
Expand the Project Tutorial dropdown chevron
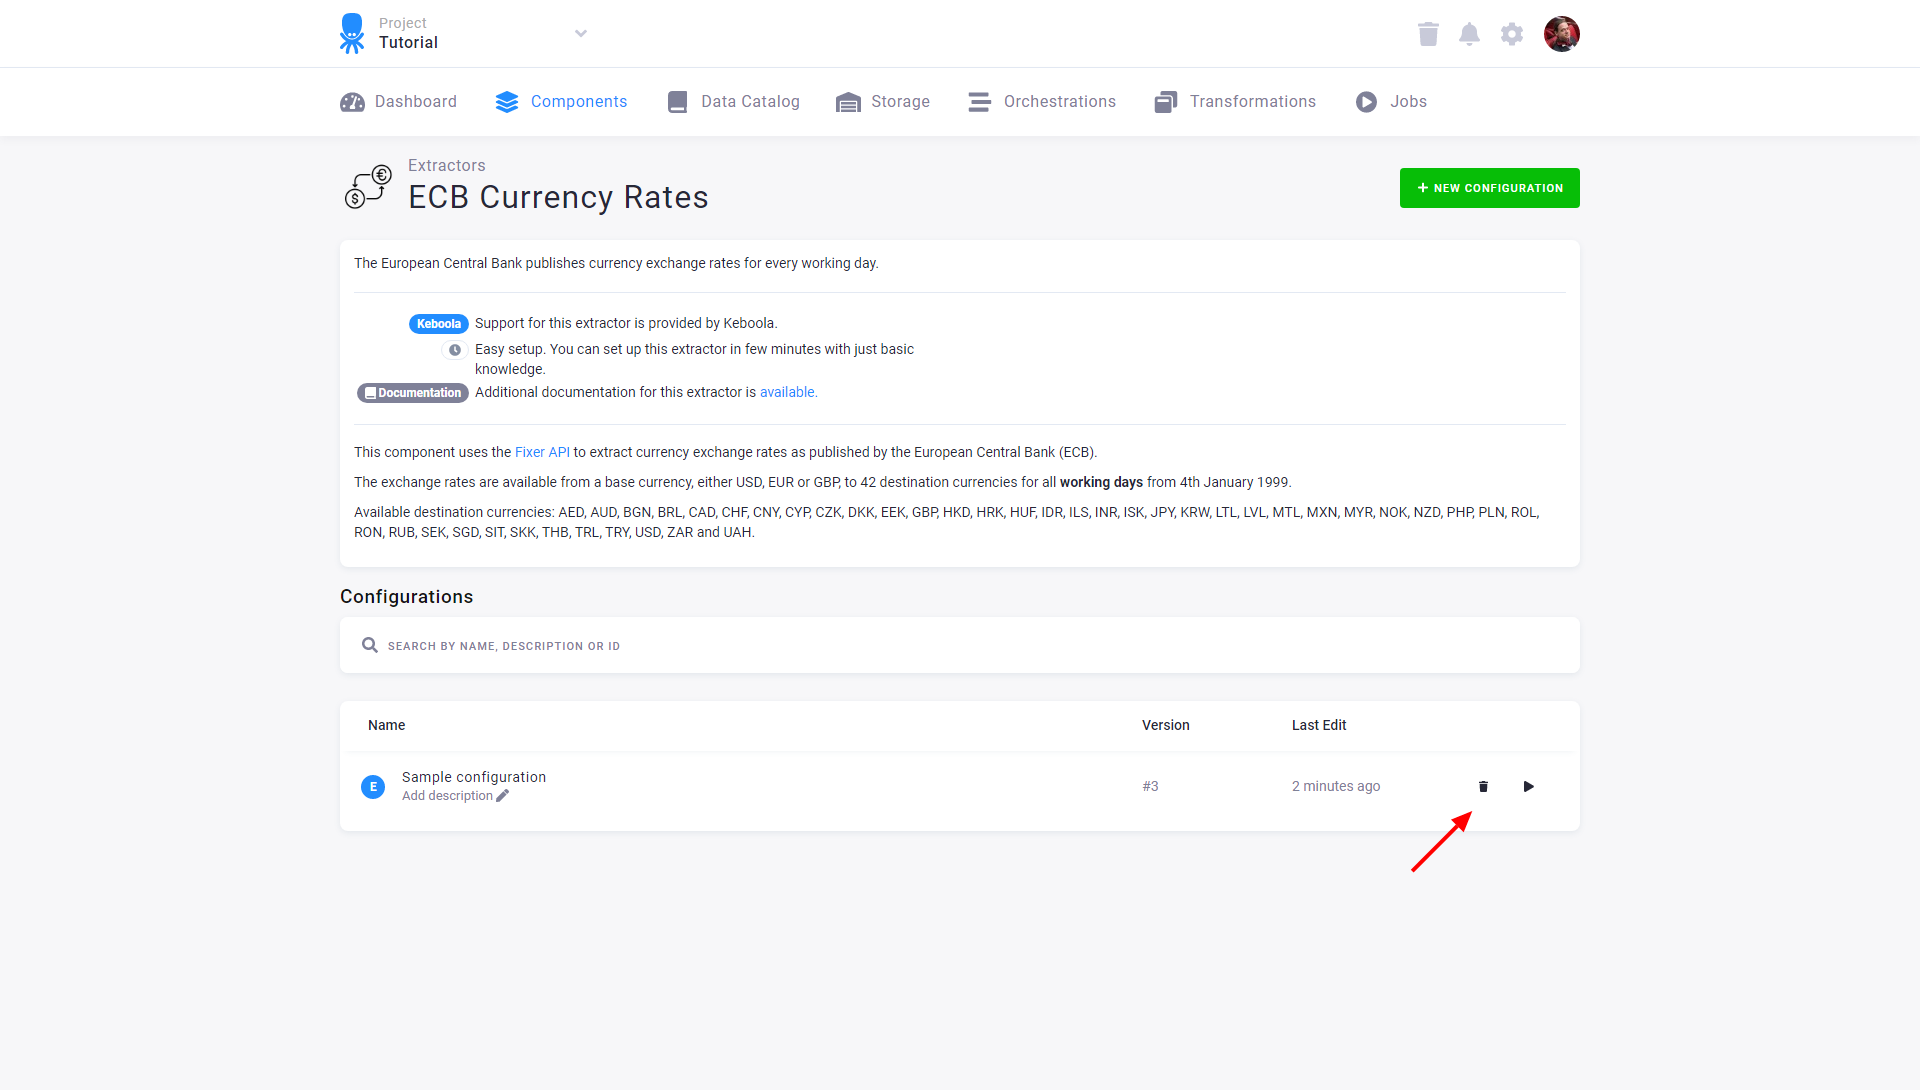tap(581, 34)
